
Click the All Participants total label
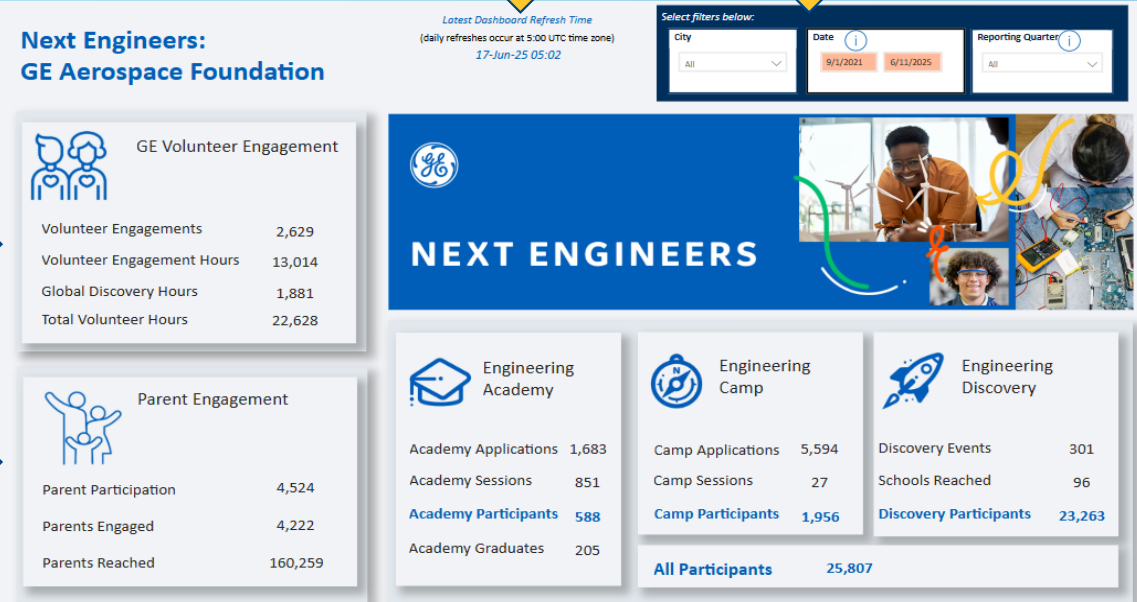click(712, 569)
